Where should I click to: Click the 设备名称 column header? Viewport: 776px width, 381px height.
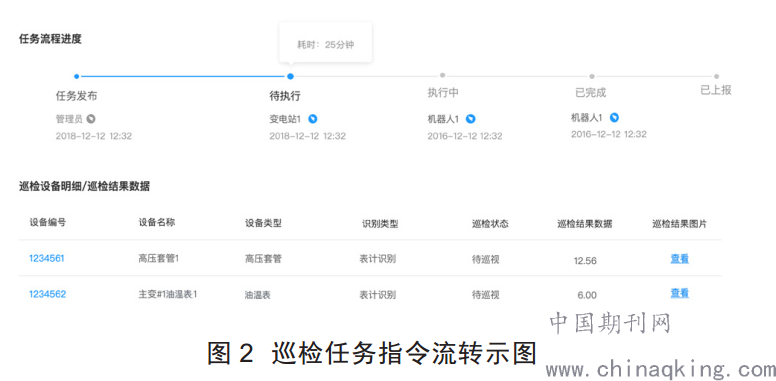[x=156, y=223]
